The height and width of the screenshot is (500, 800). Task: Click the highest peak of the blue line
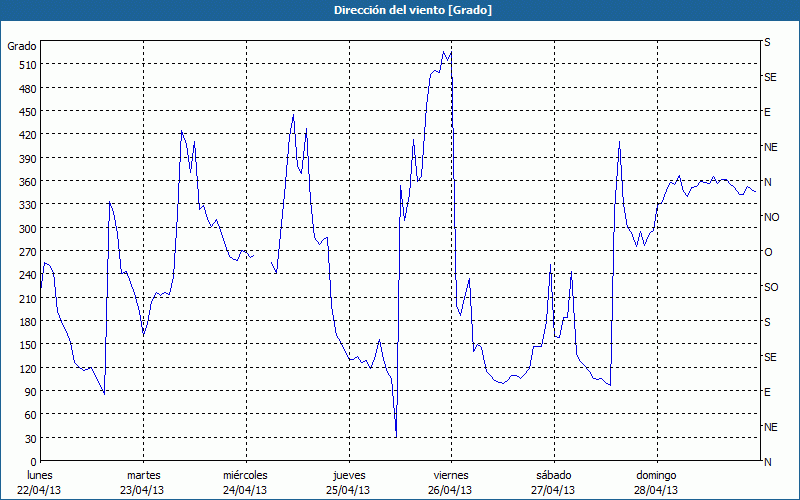point(444,52)
